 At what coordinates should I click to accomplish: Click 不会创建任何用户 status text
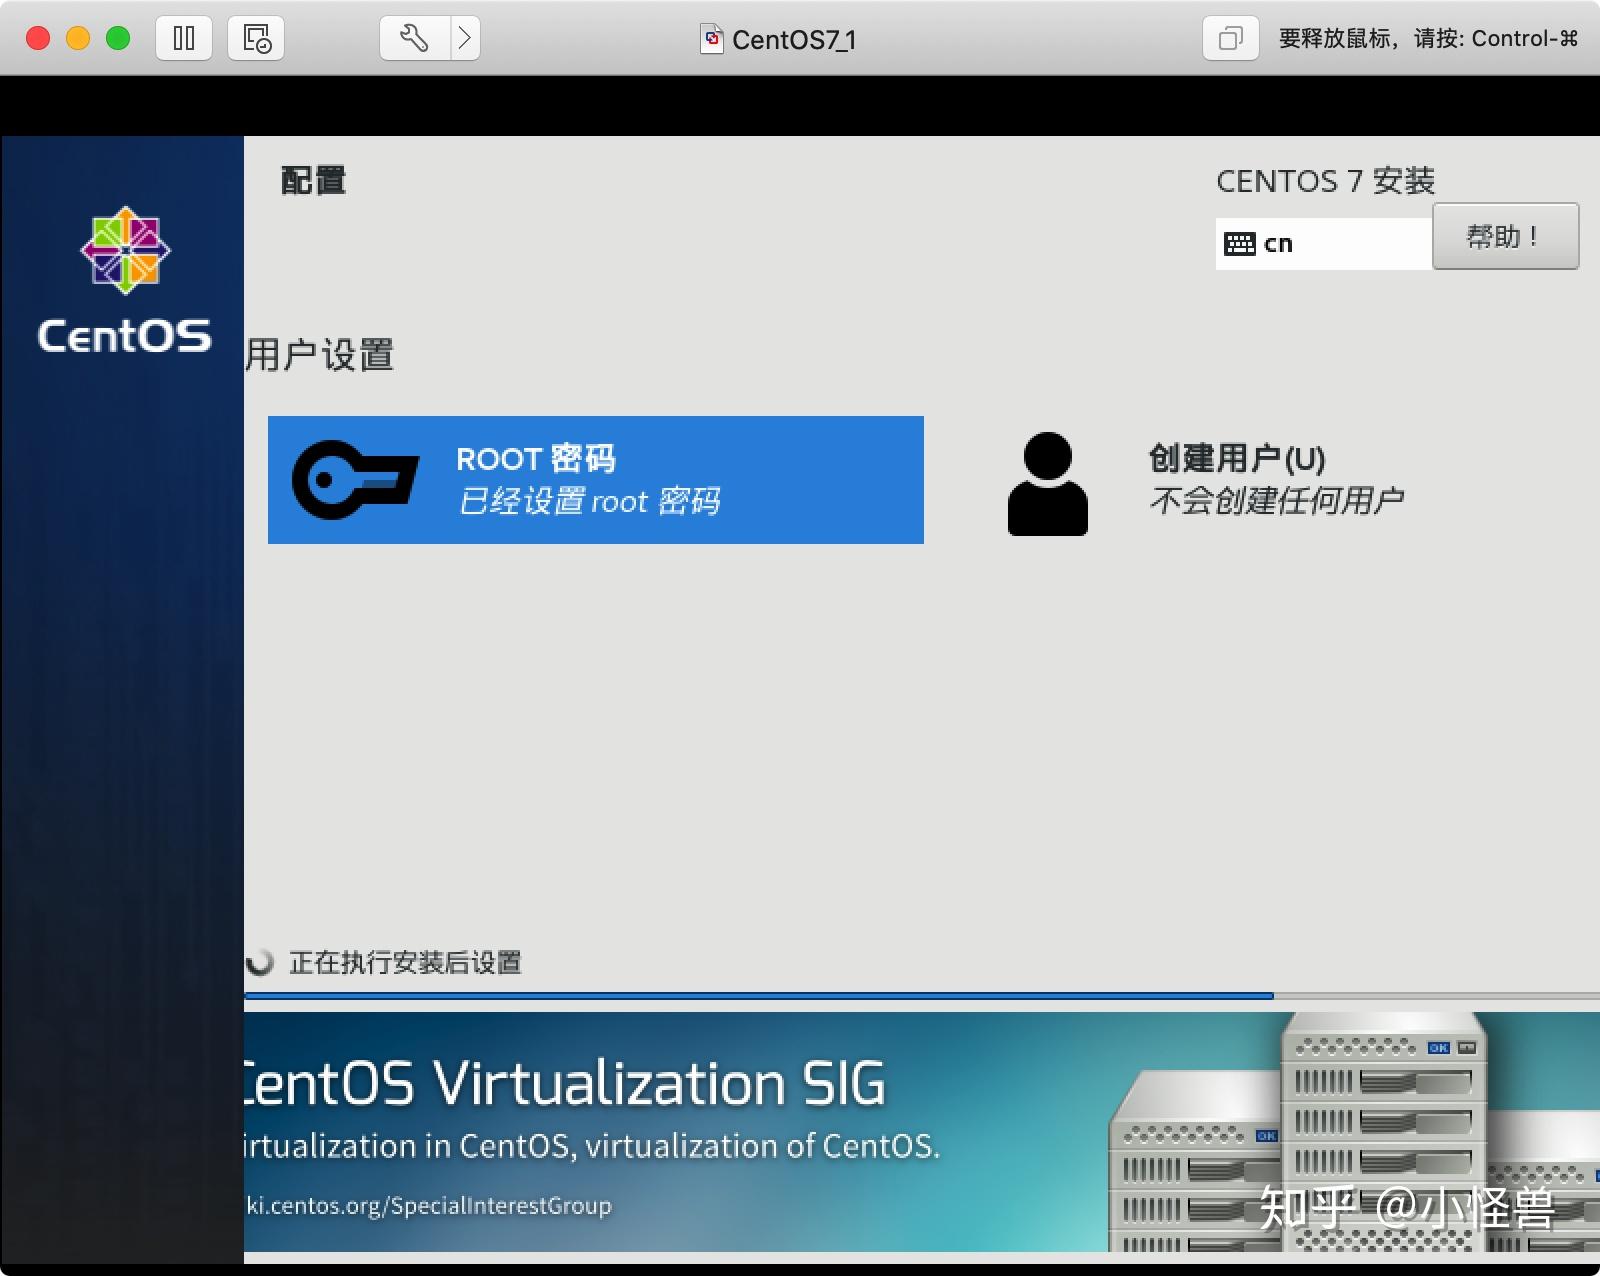tap(1277, 500)
